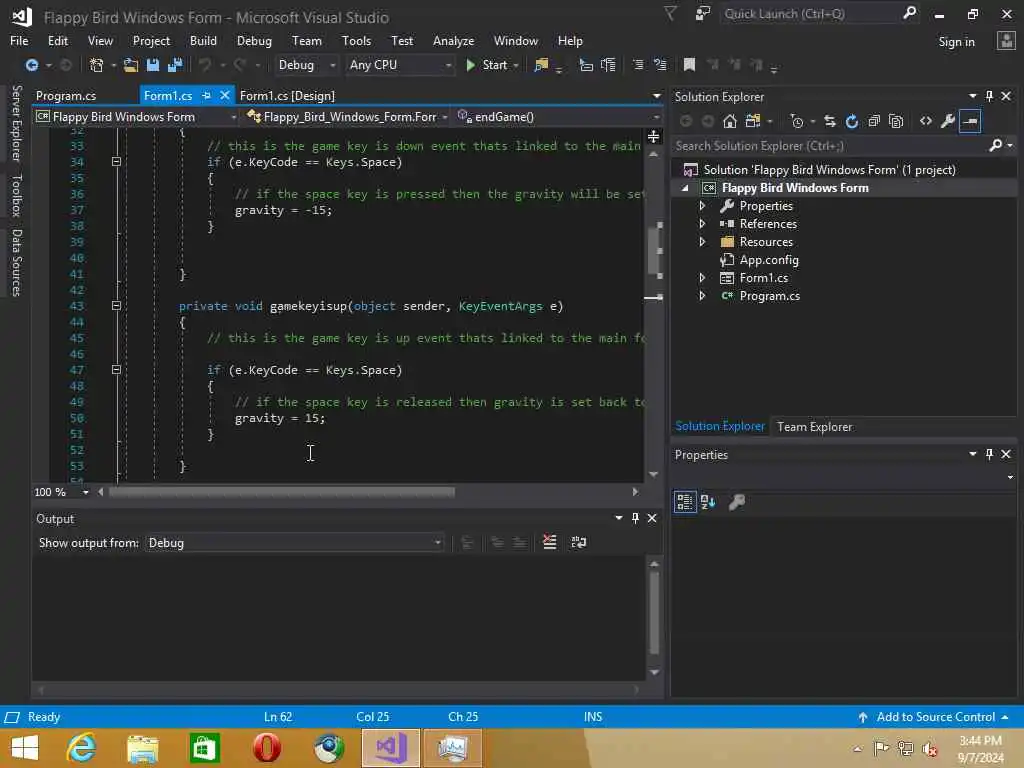Click the green Start debugging arrow
Viewport: 1024px width, 768px height.
tap(470, 65)
